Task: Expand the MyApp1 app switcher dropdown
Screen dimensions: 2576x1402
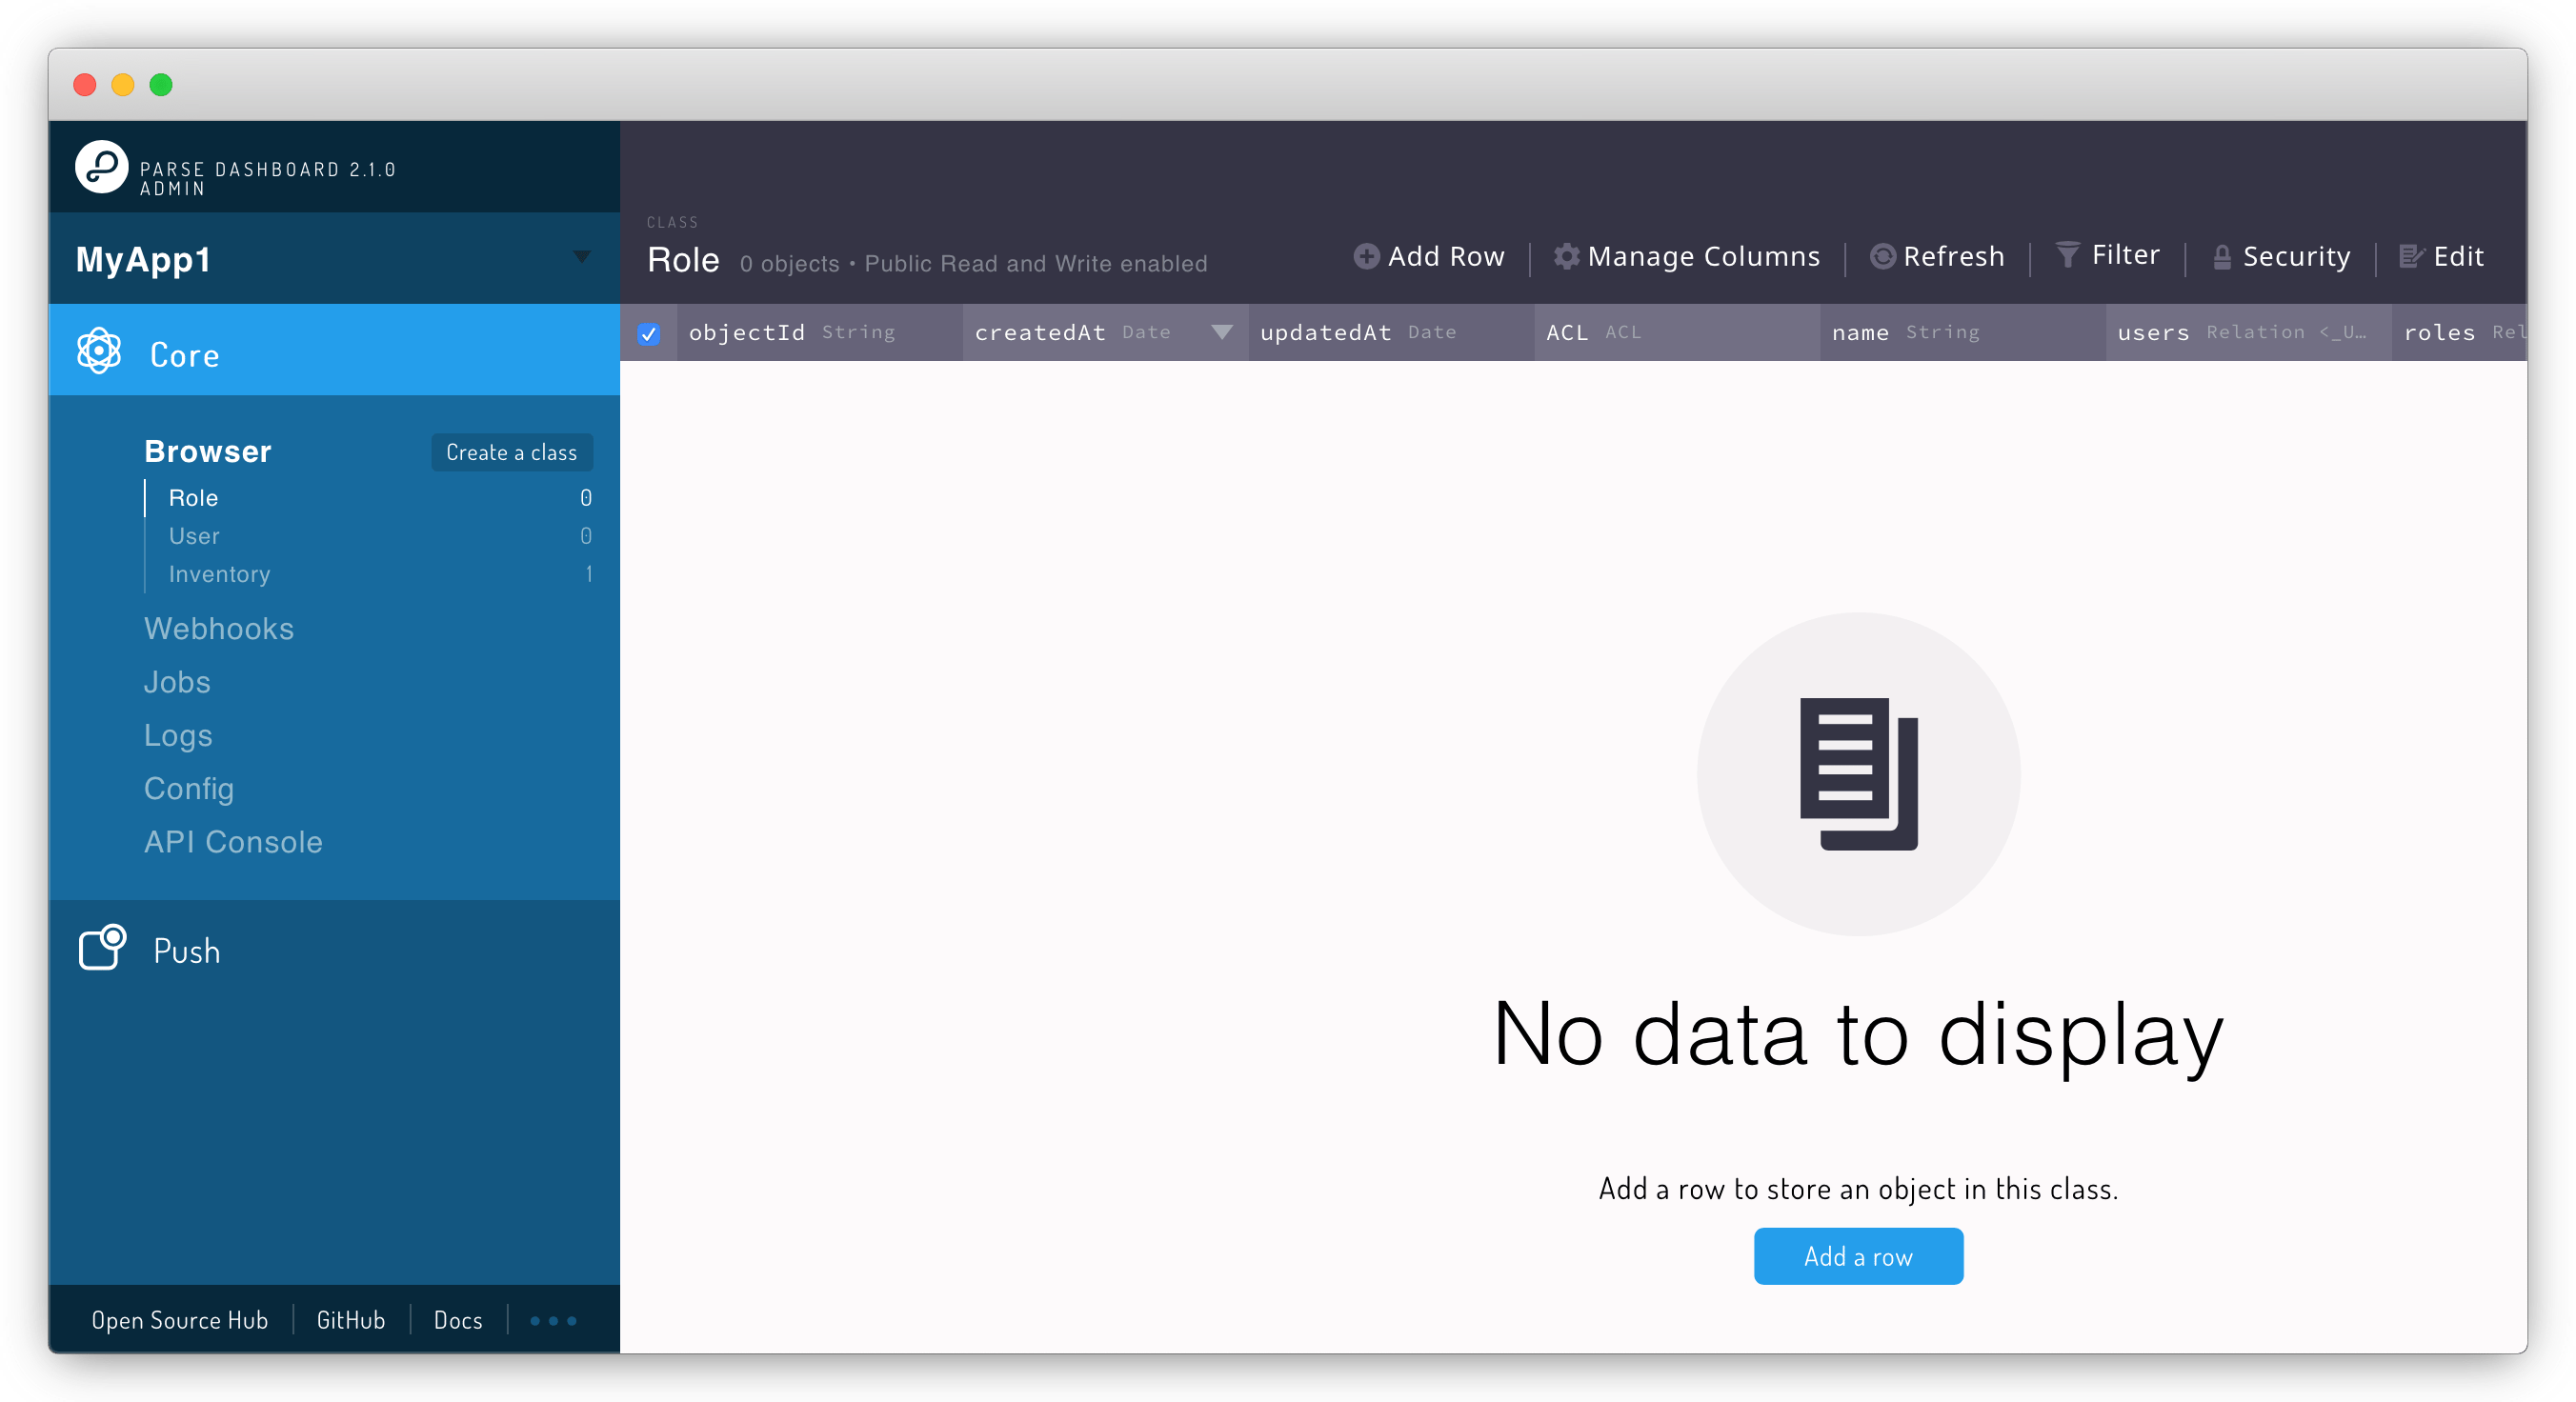Action: [x=581, y=257]
